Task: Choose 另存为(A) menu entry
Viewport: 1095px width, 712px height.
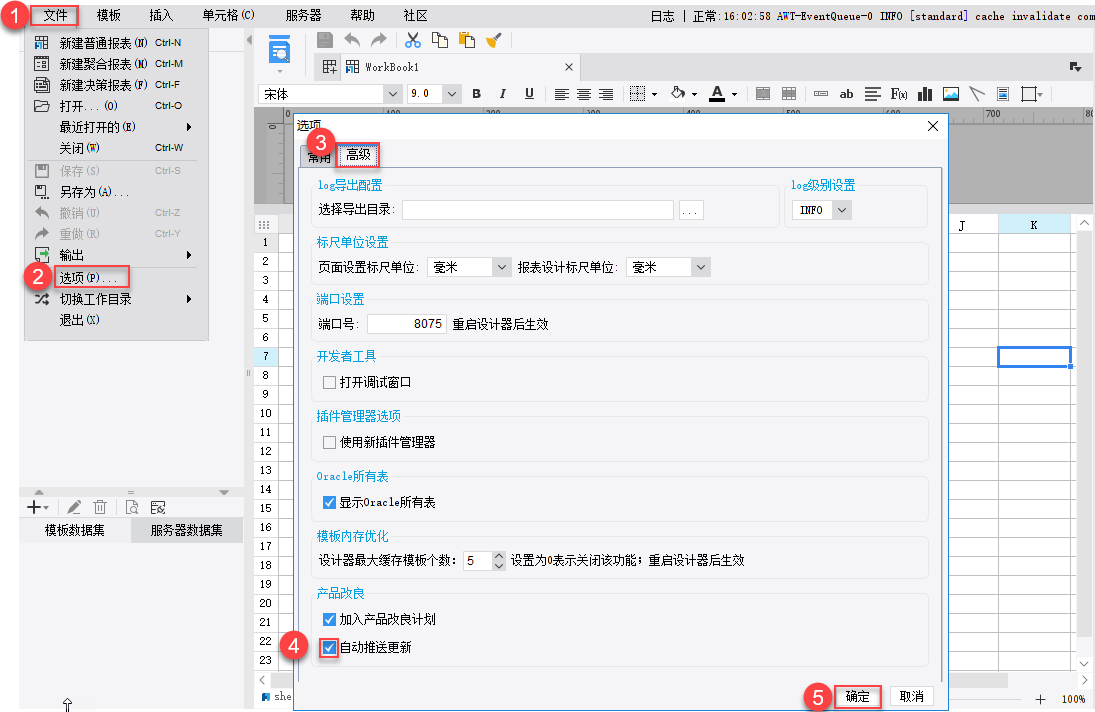Action: coord(115,192)
